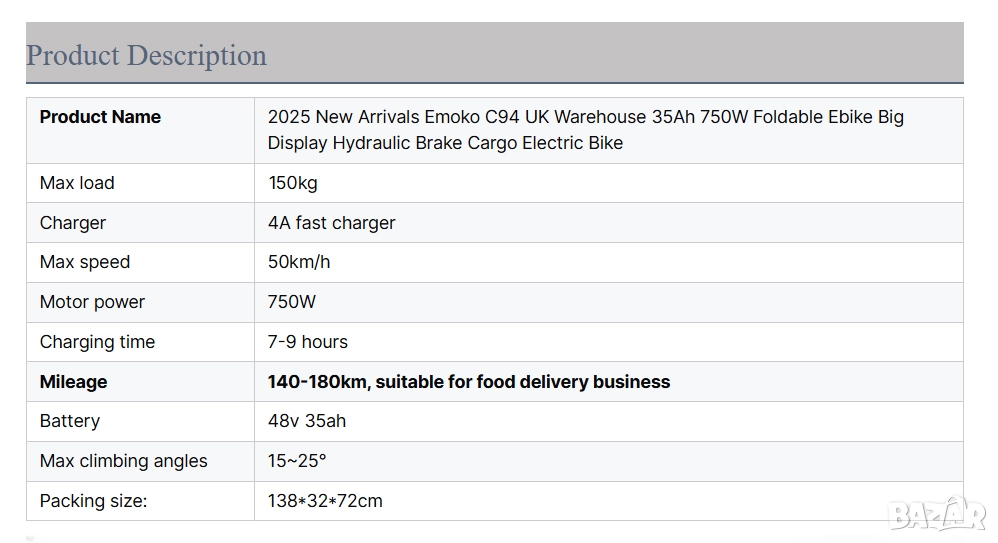This screenshot has height=543, width=998.
Task: Click the Emoko C94 product title text
Action: tap(585, 130)
